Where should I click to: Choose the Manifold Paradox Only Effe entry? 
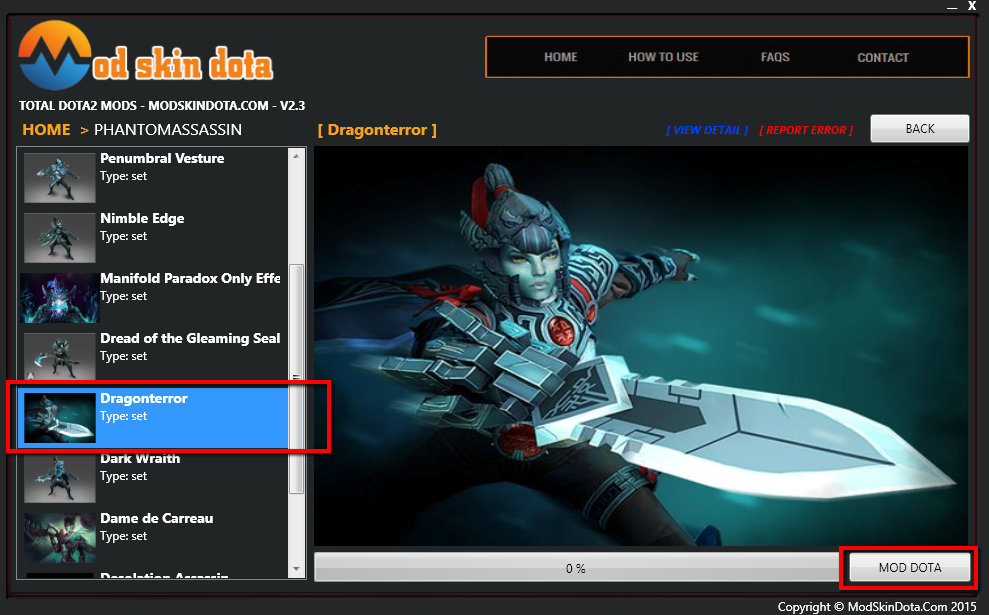pyautogui.click(x=190, y=278)
